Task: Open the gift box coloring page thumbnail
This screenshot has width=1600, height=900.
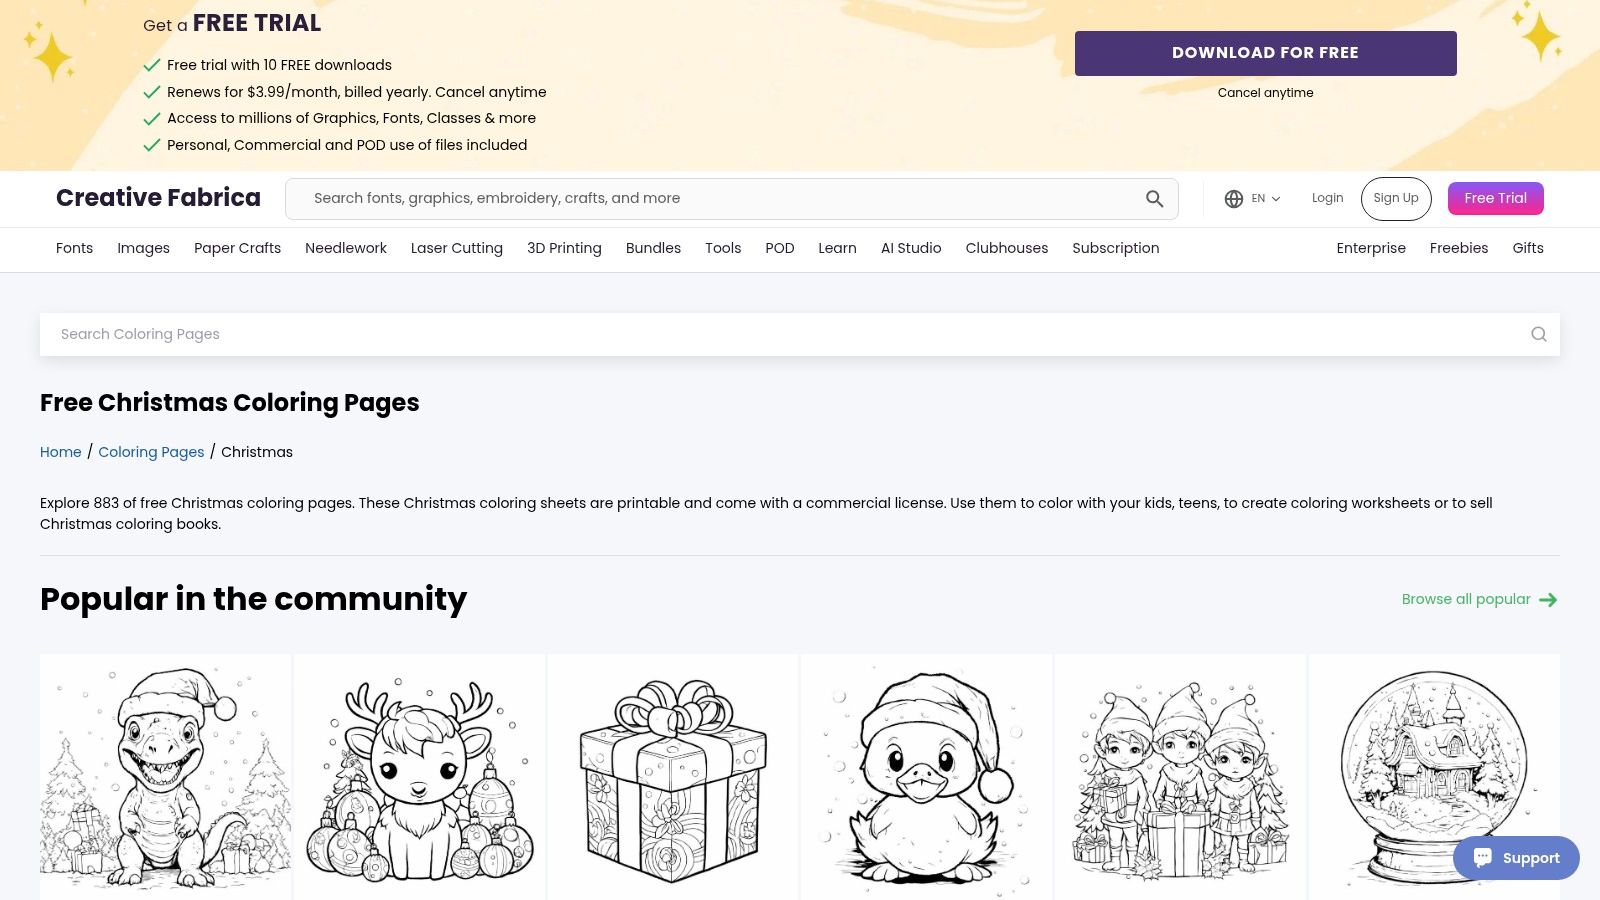Action: pos(673,775)
